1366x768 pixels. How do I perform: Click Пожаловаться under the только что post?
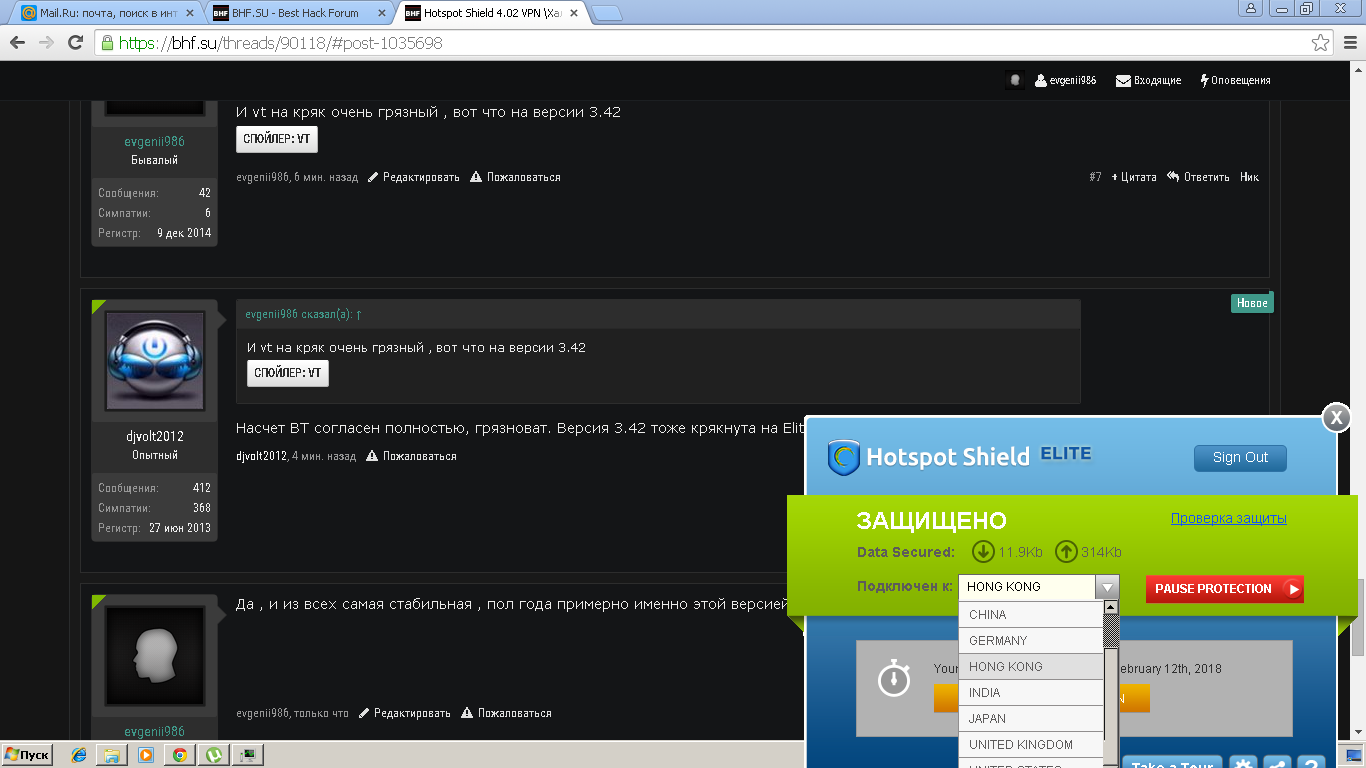507,713
